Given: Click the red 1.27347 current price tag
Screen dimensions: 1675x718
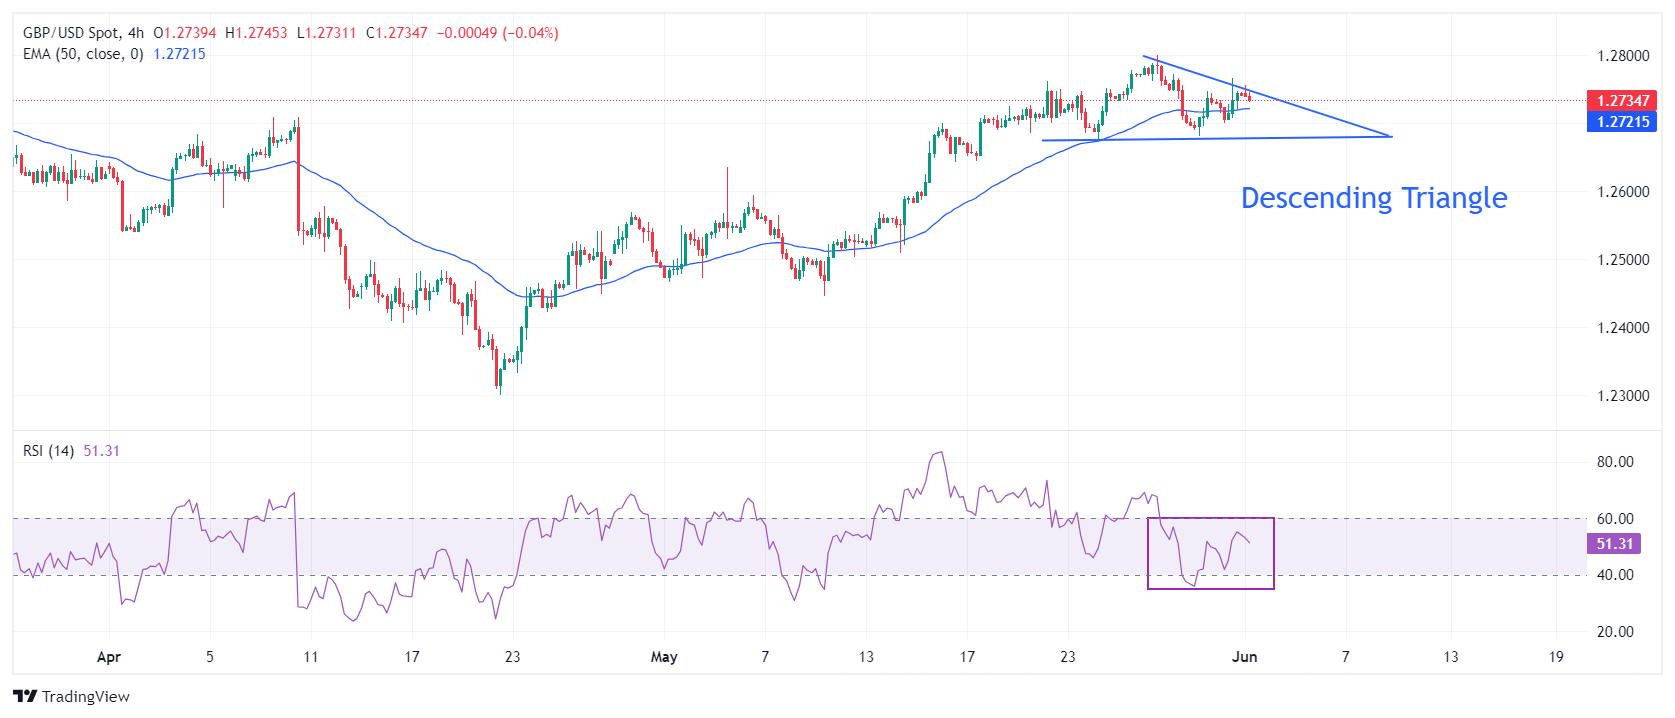Looking at the screenshot, I should tap(1622, 101).
